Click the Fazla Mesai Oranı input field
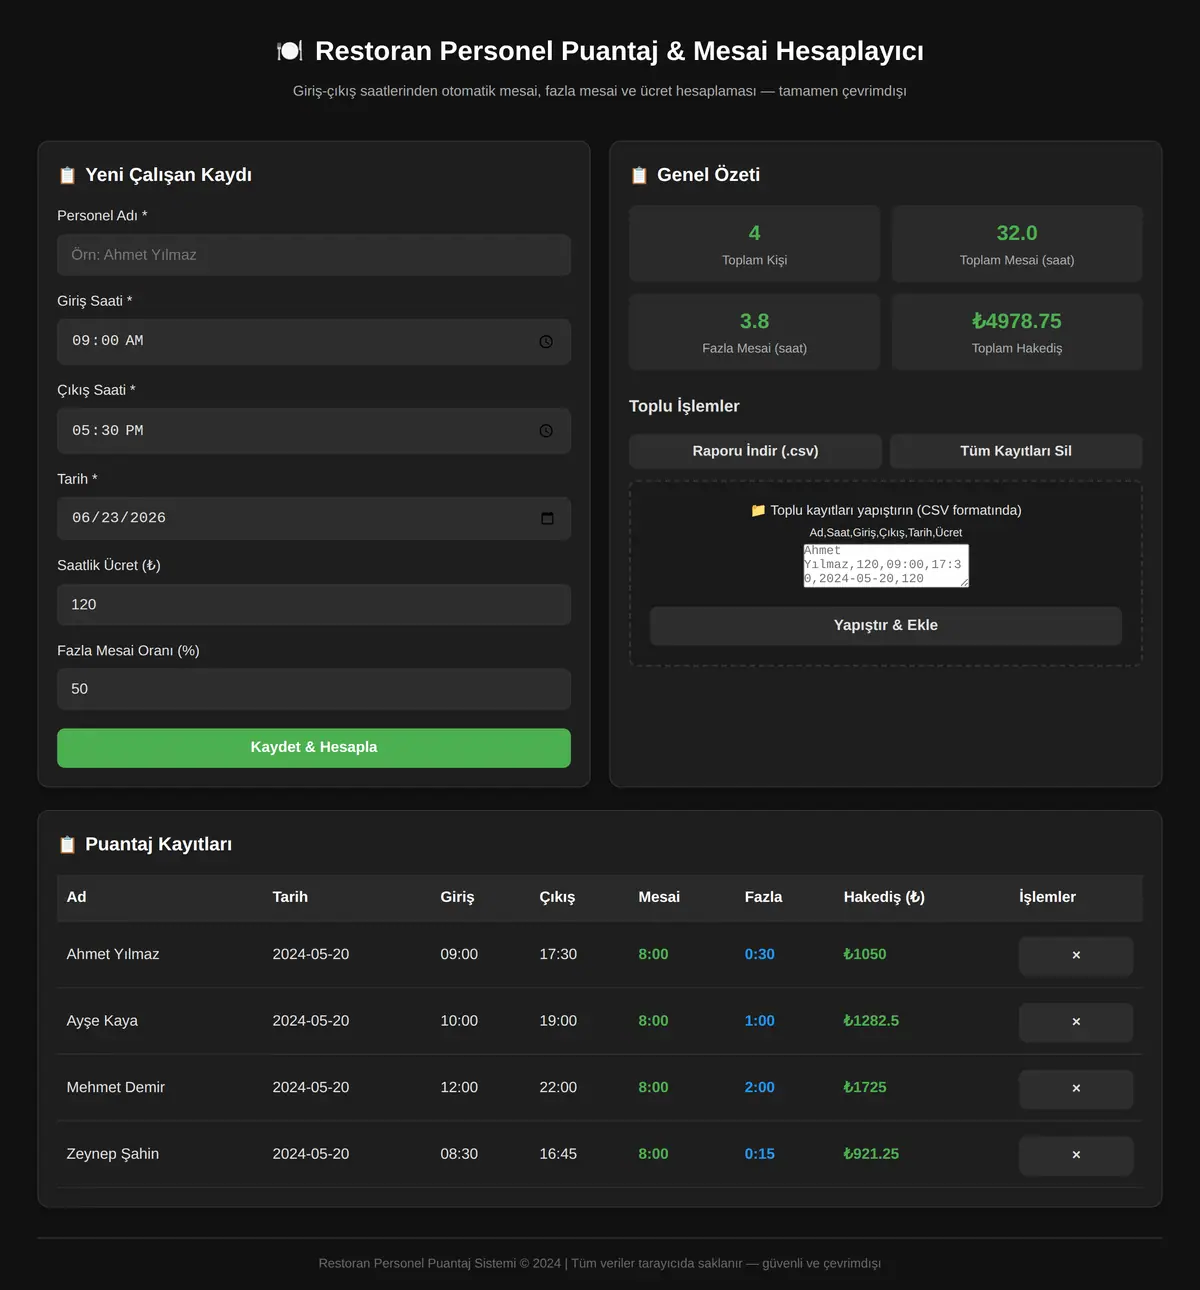Screen dimensions: 1200x1290 314,689
